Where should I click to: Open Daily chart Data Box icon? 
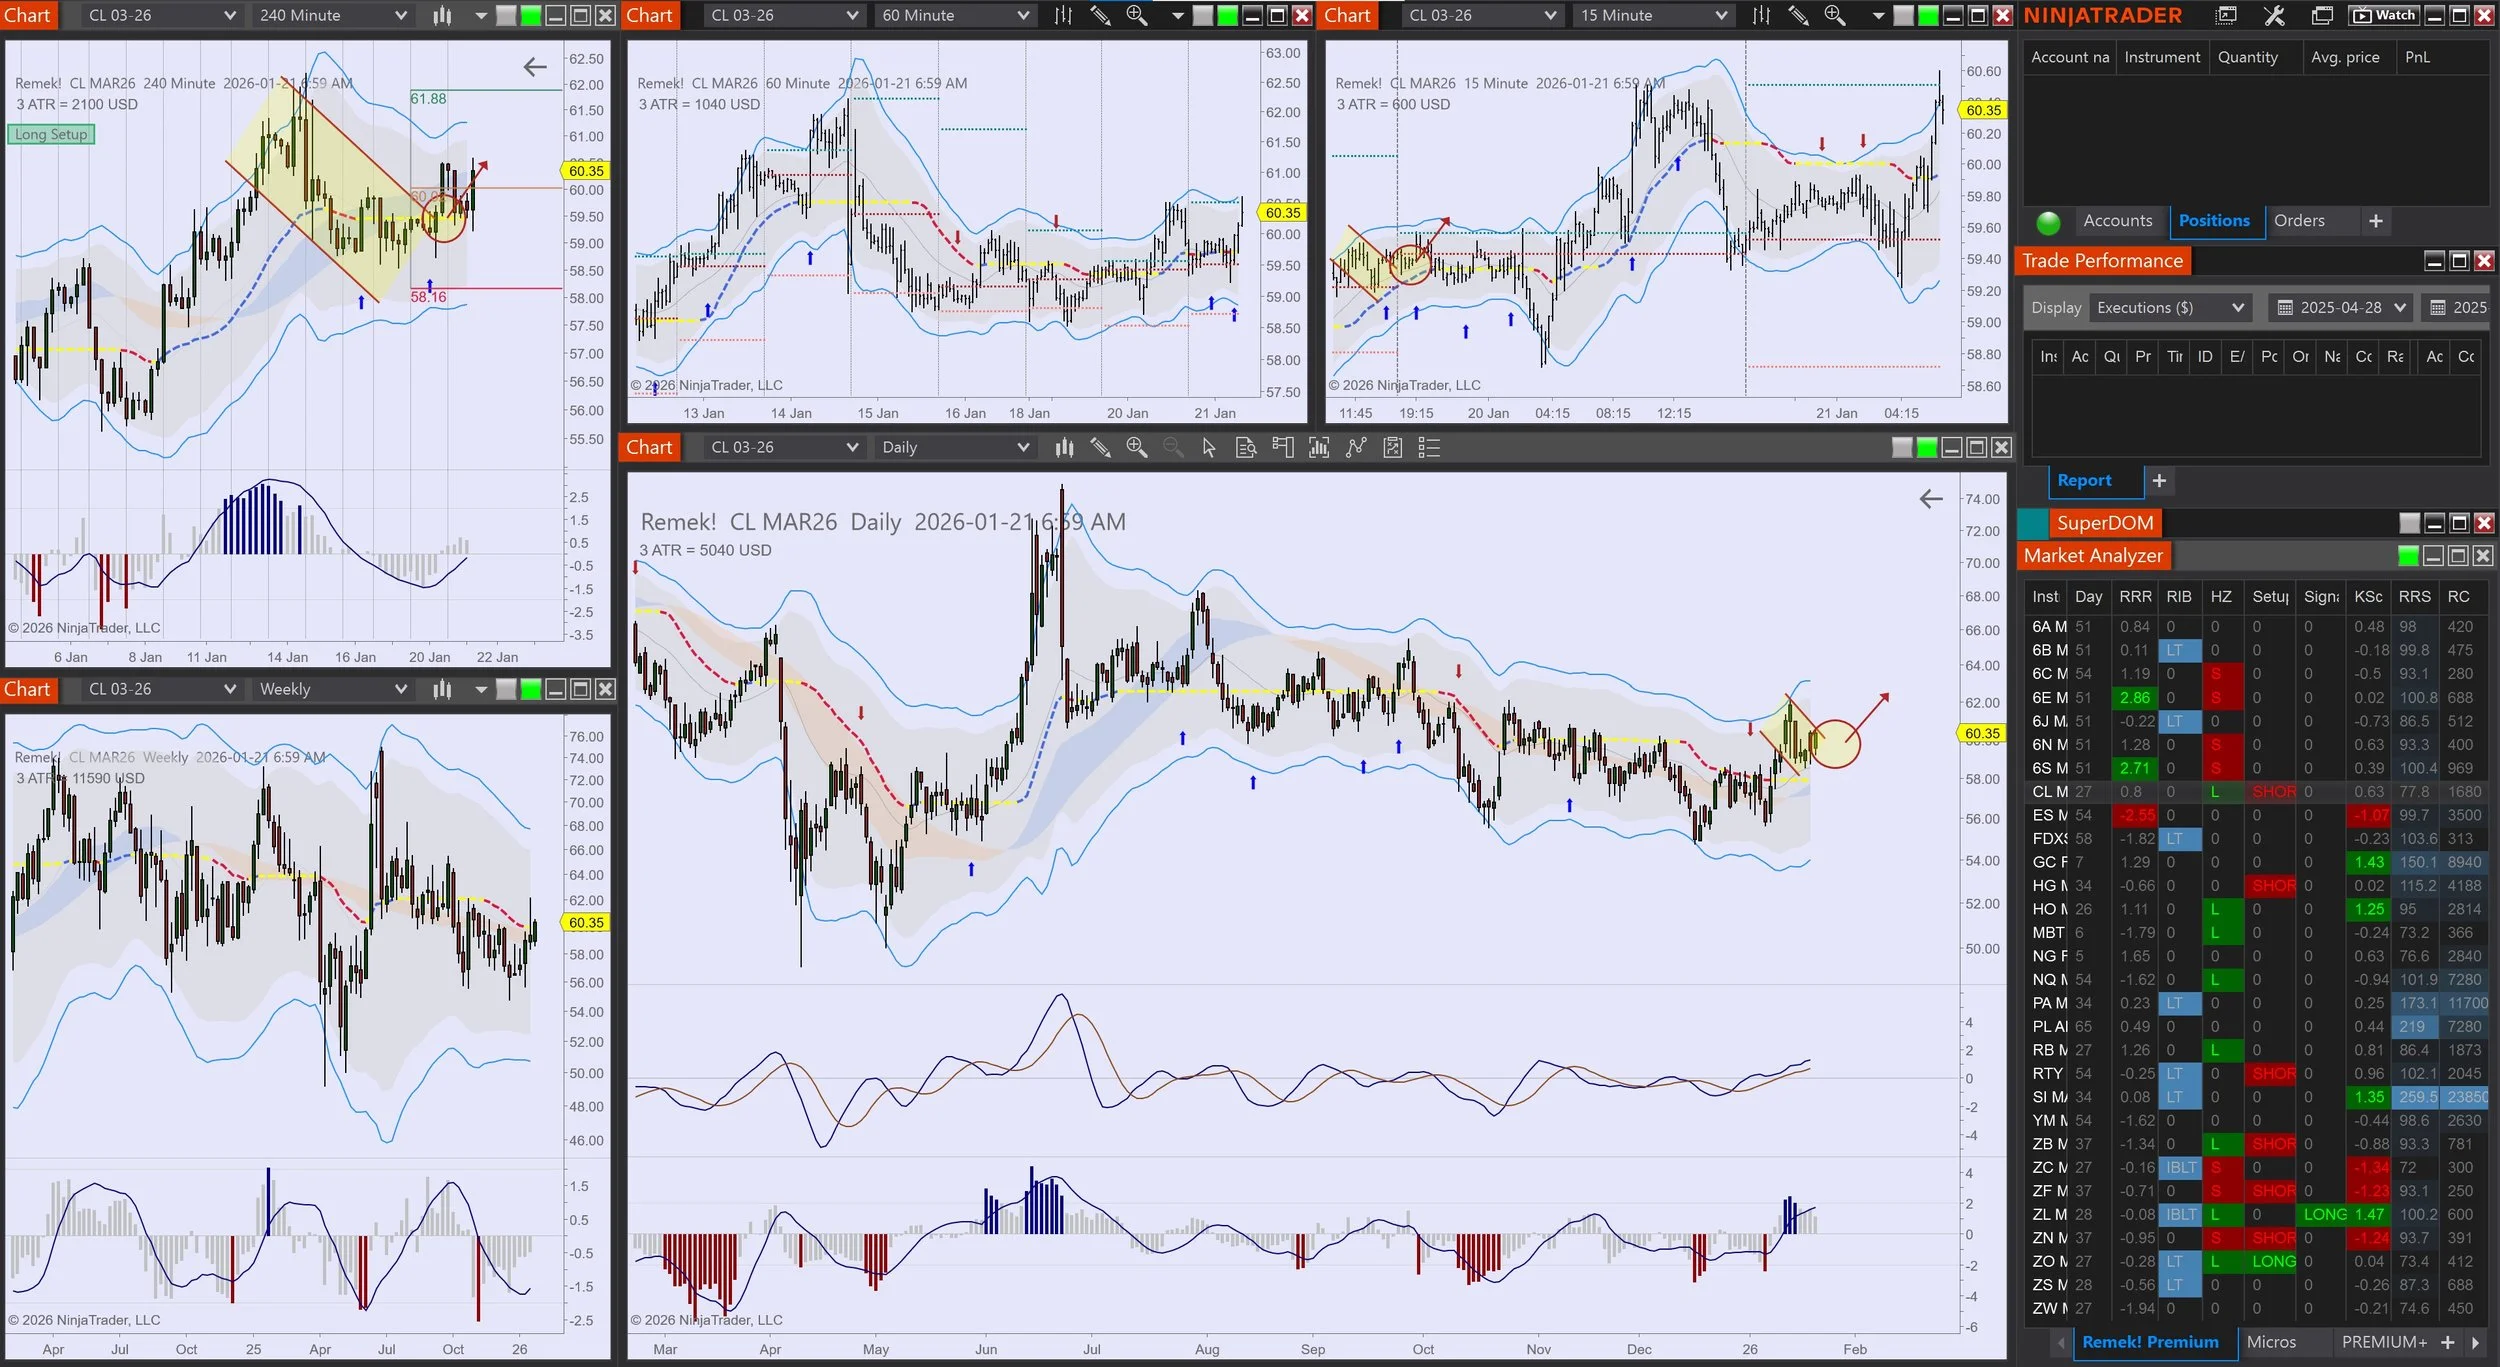pos(1245,448)
